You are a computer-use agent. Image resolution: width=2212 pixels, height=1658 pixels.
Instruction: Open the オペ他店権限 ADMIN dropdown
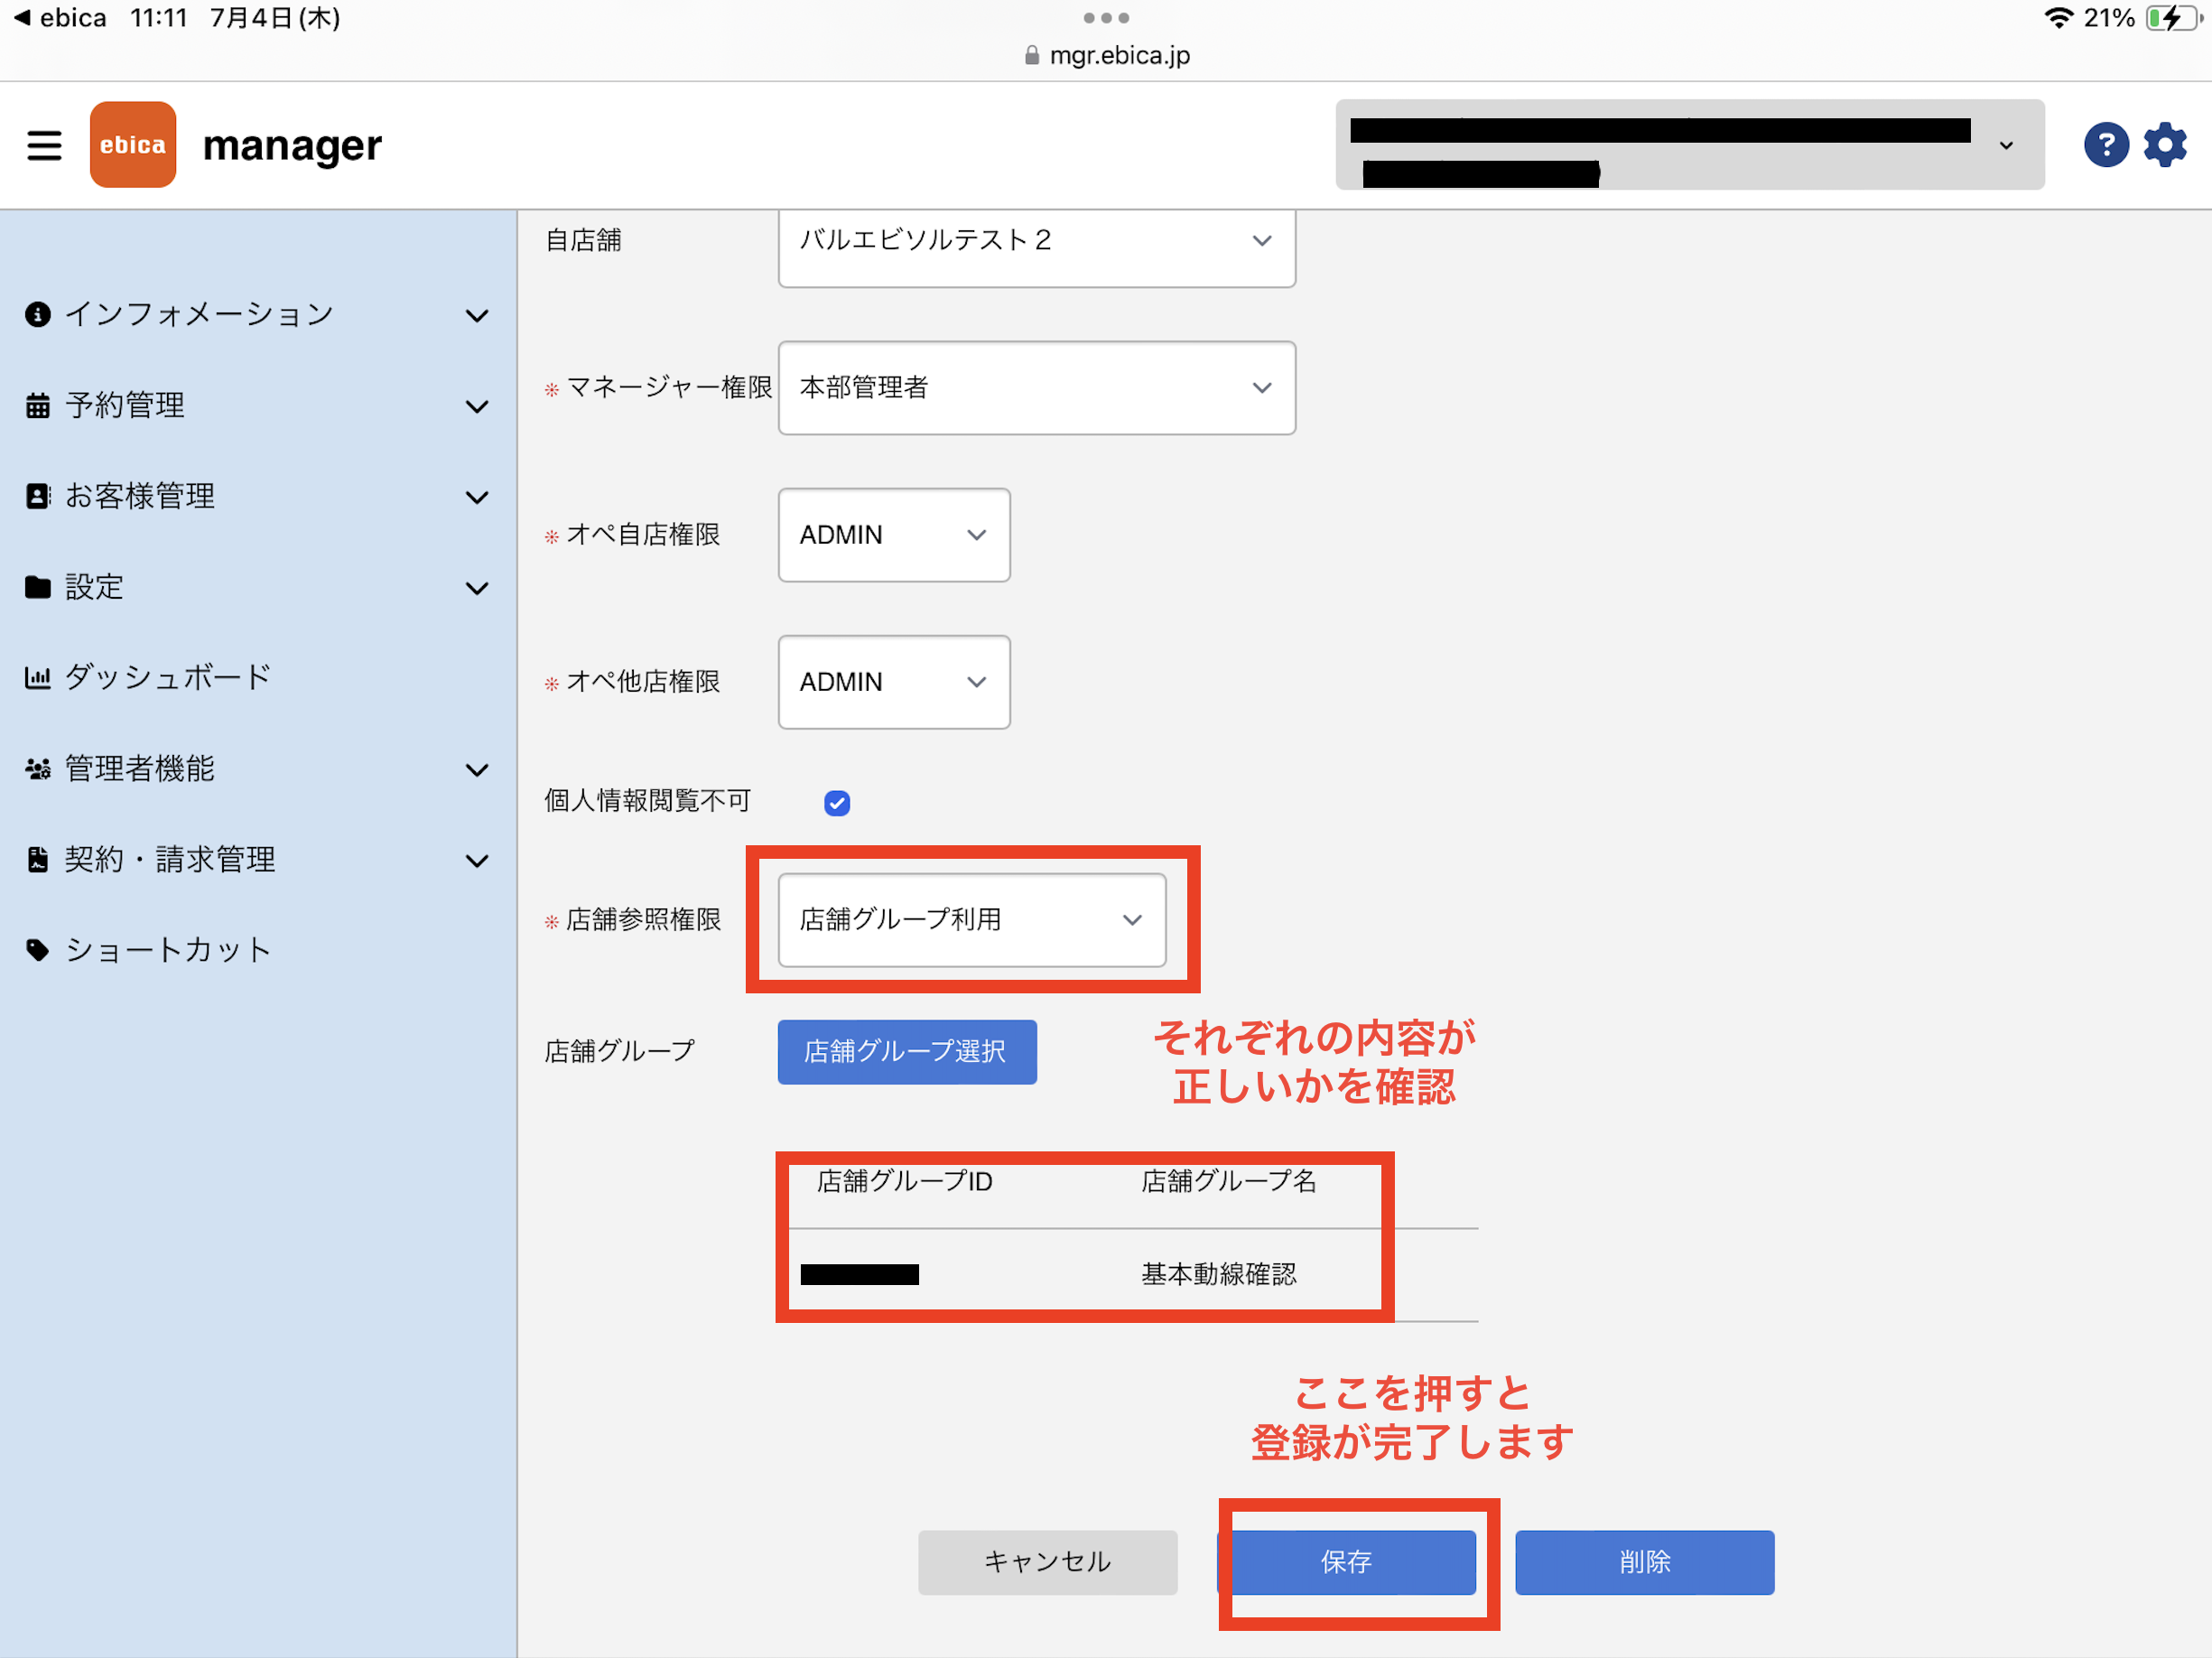pos(894,682)
